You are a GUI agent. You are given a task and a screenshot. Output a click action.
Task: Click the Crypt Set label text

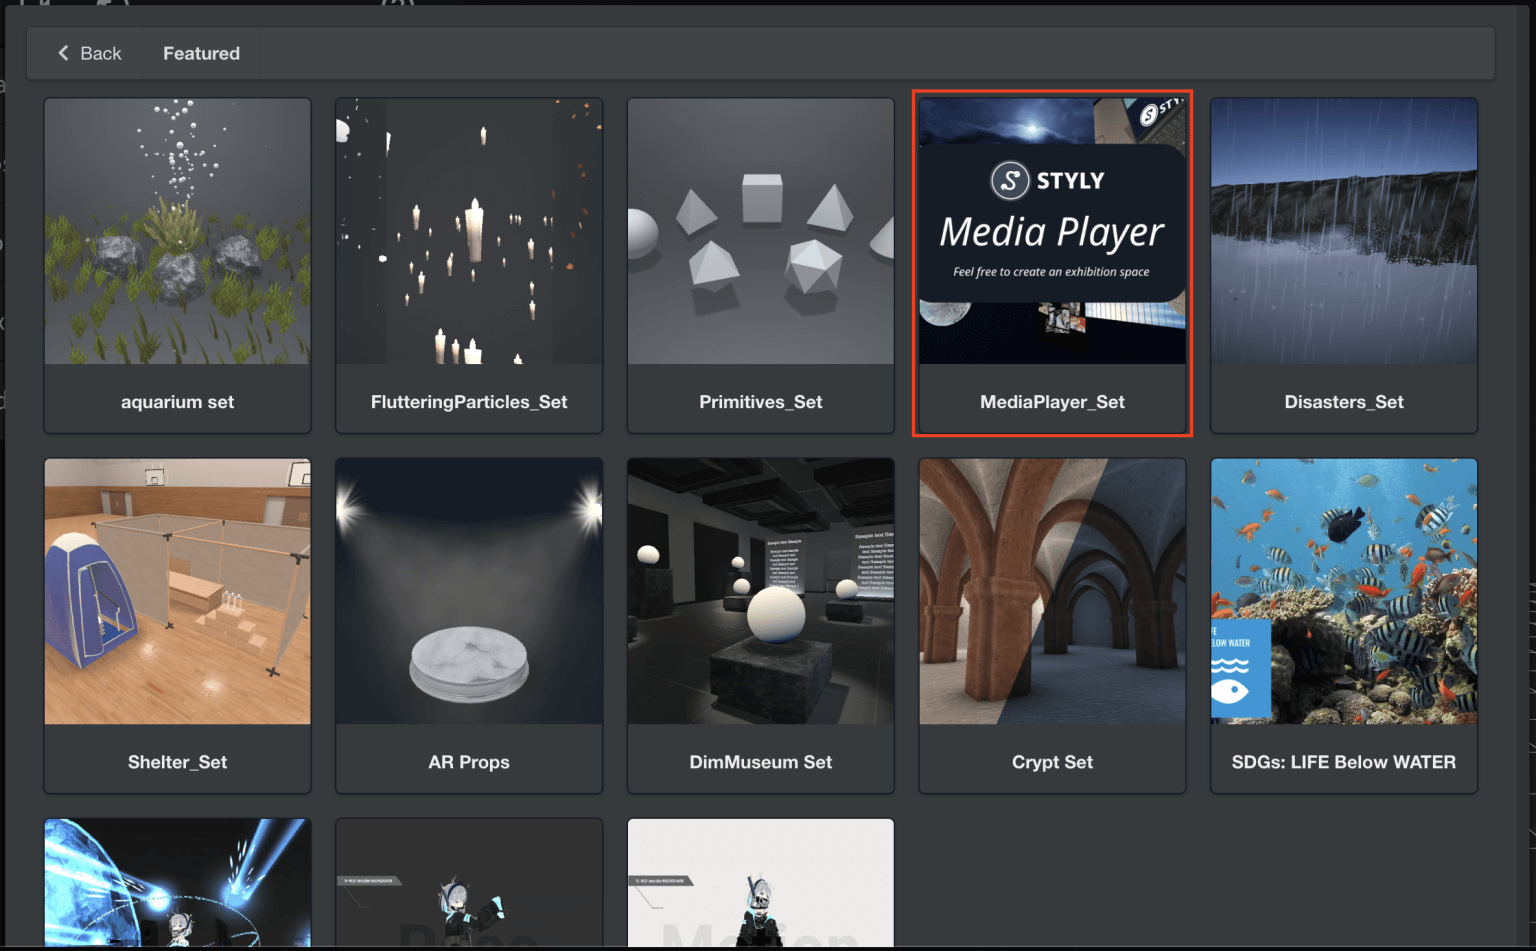pos(1052,761)
